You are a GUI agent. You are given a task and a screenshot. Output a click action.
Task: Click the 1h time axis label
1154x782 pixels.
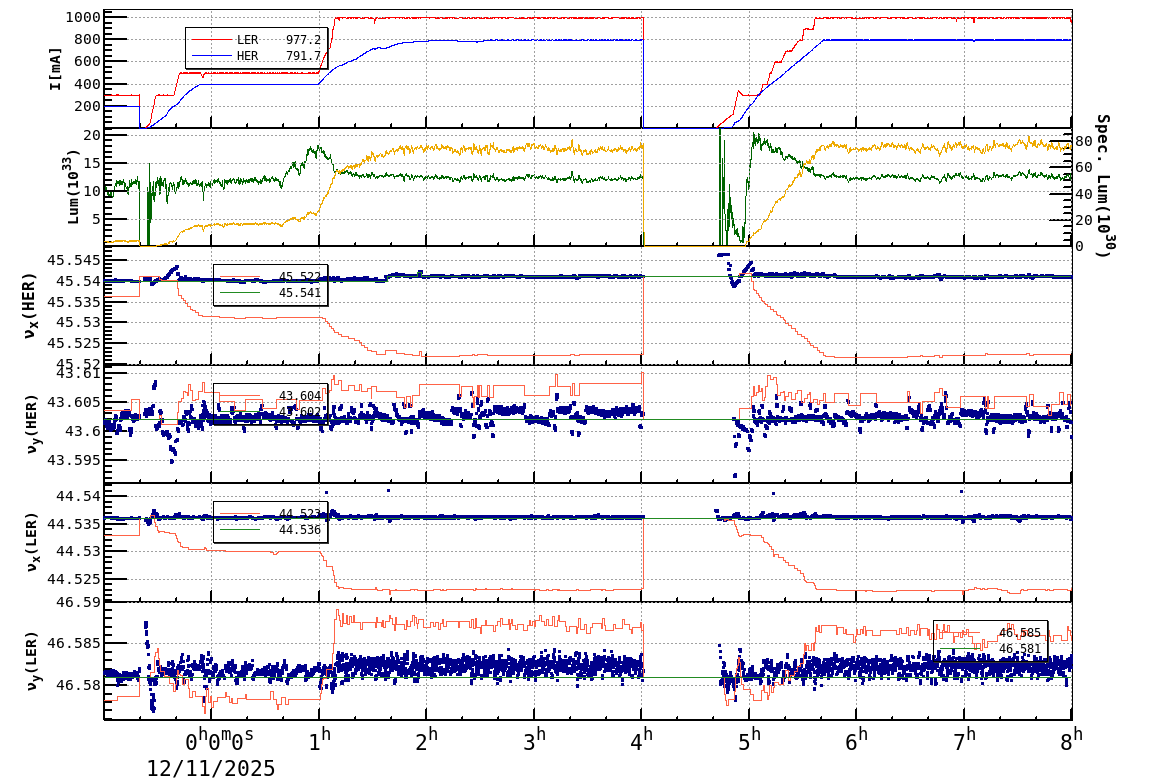pos(319,739)
